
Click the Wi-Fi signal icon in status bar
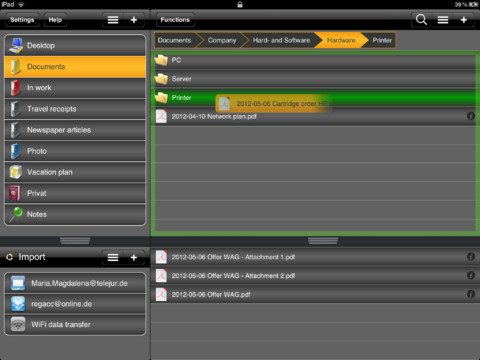21,4
